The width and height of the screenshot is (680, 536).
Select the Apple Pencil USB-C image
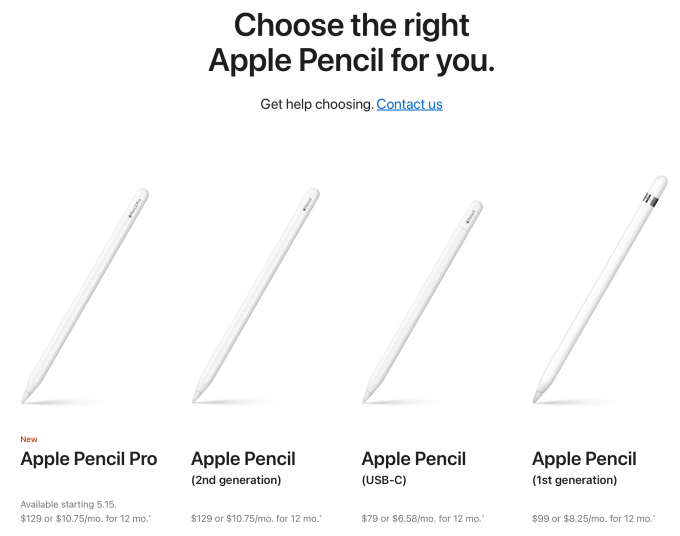(425, 300)
